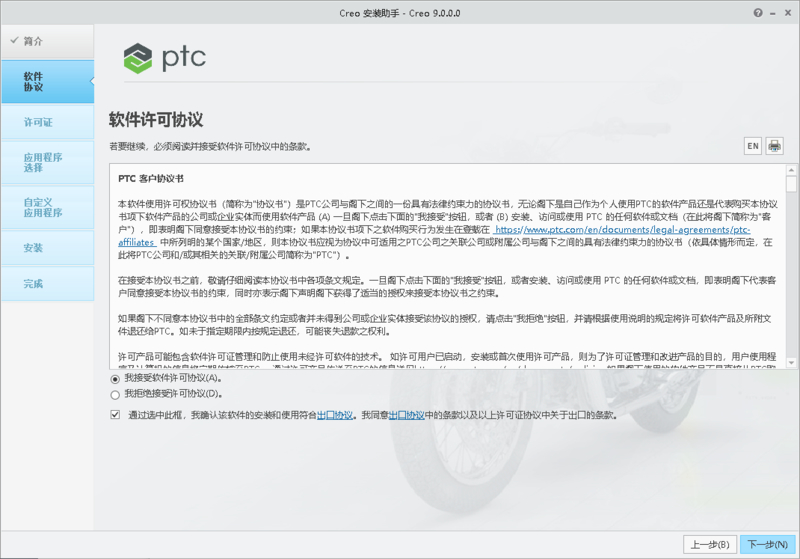This screenshot has height=559, width=800.
Task: Minimize the Creo installer window
Action: [x=773, y=13]
